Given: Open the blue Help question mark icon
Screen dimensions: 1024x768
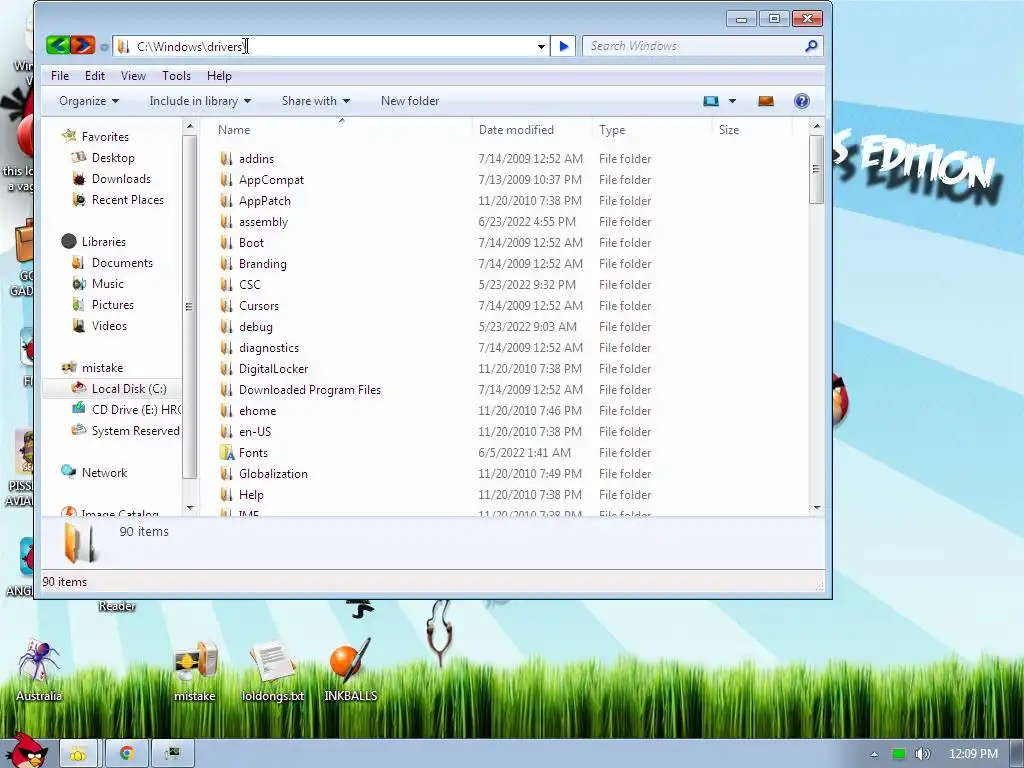Looking at the screenshot, I should coord(801,101).
